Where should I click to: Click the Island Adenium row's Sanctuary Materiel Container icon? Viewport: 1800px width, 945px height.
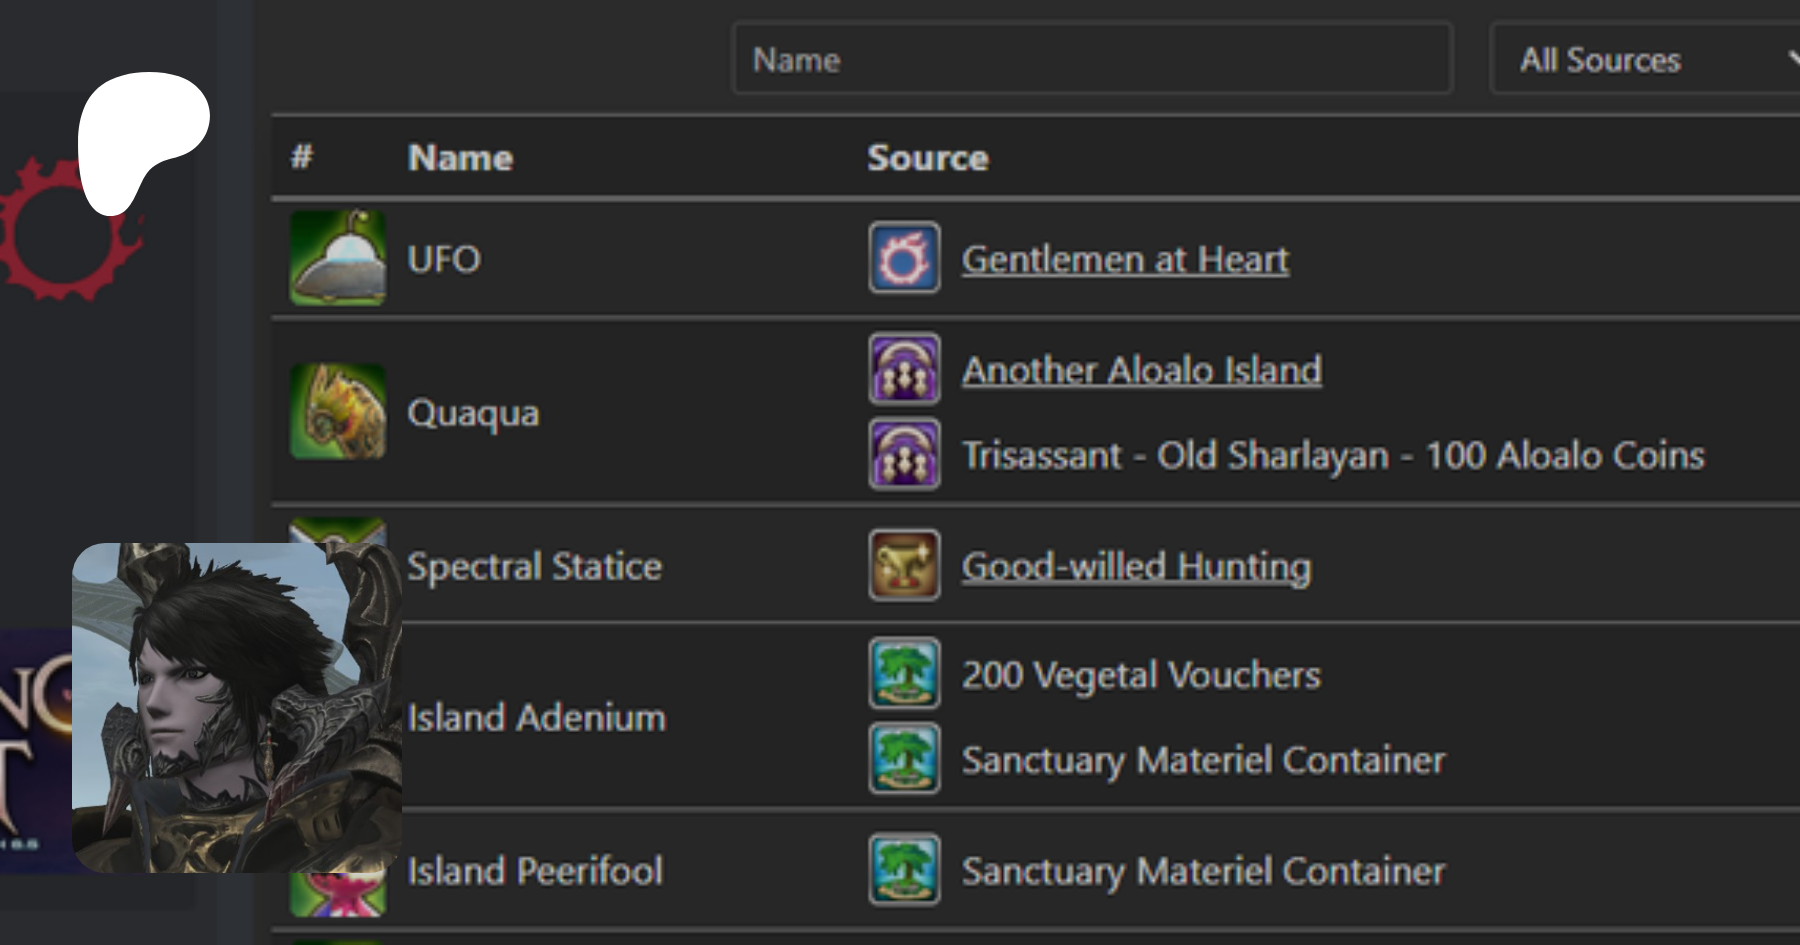pyautogui.click(x=904, y=759)
